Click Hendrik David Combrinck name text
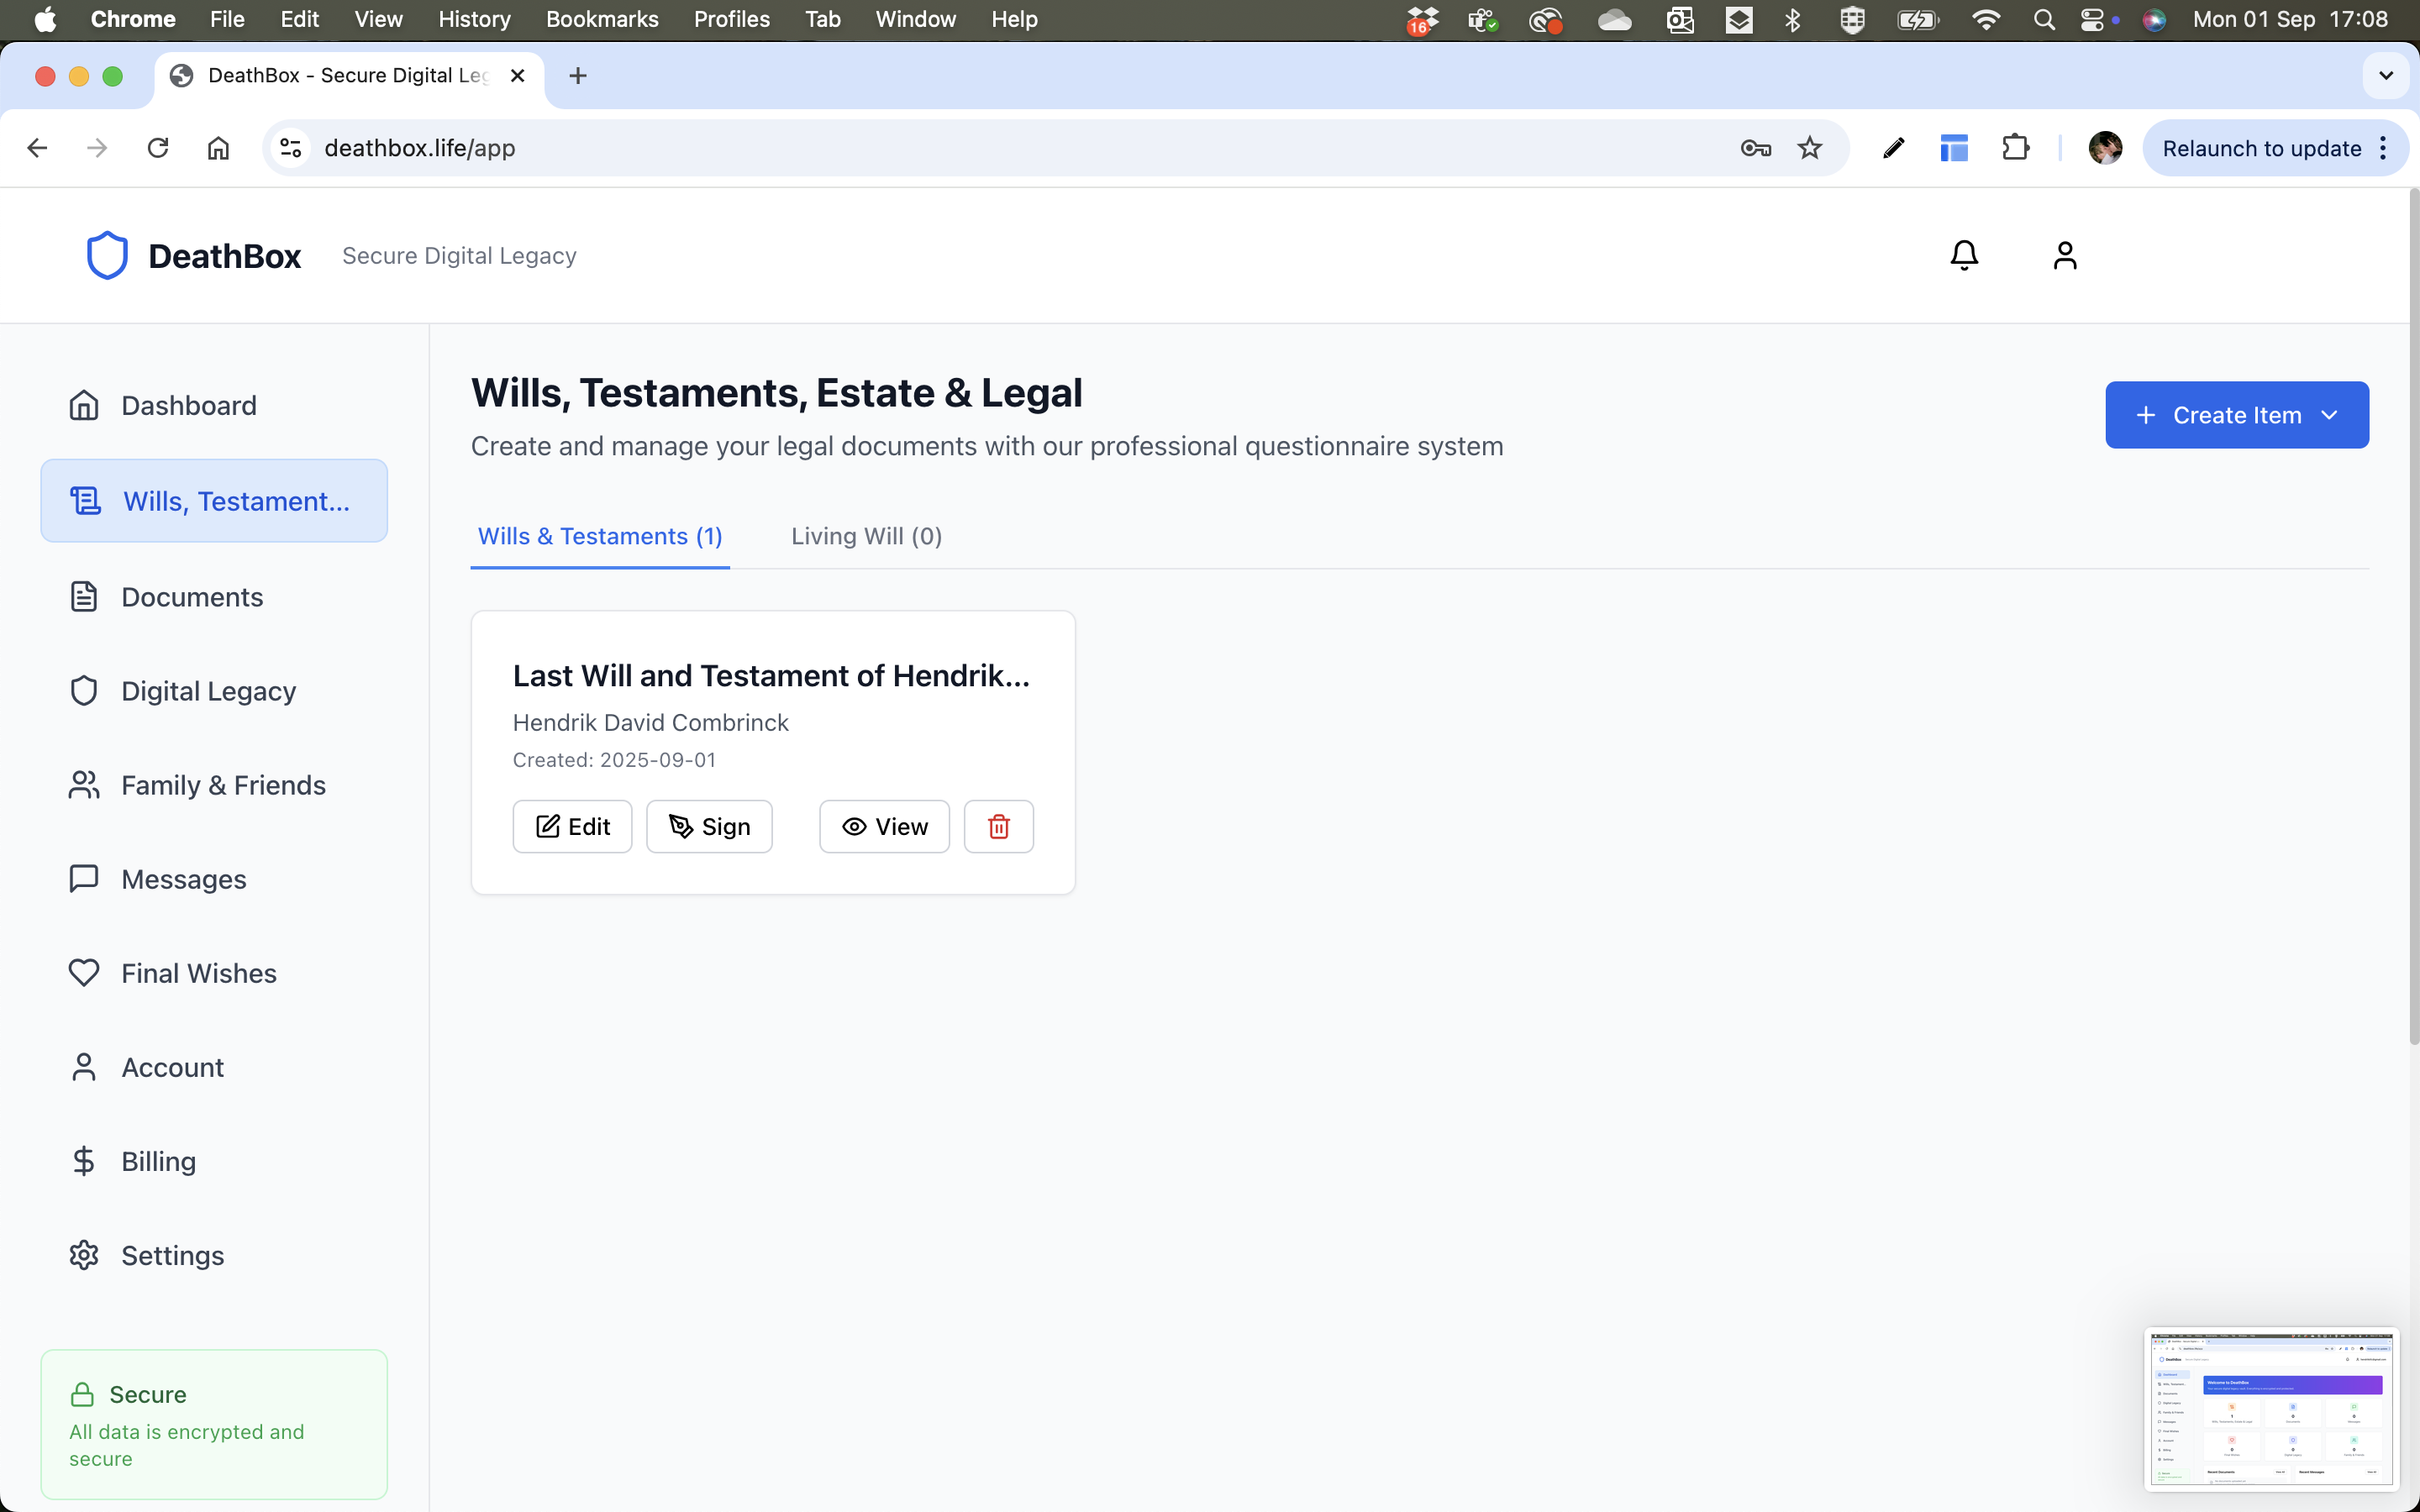The height and width of the screenshot is (1512, 2420). click(x=650, y=723)
